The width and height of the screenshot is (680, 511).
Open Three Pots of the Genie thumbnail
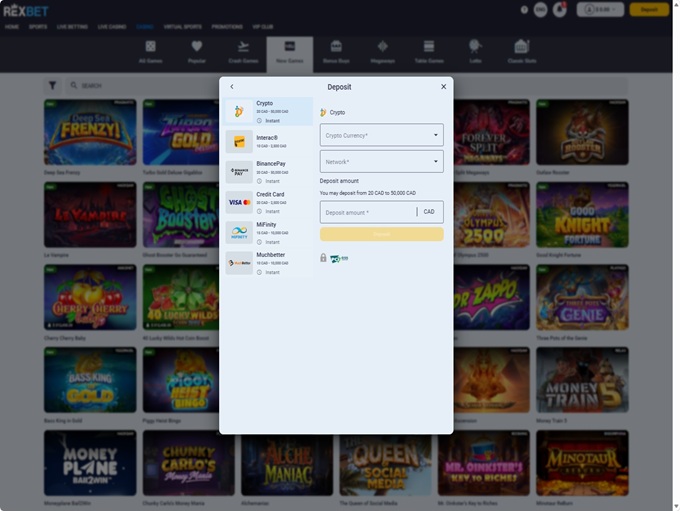582,298
